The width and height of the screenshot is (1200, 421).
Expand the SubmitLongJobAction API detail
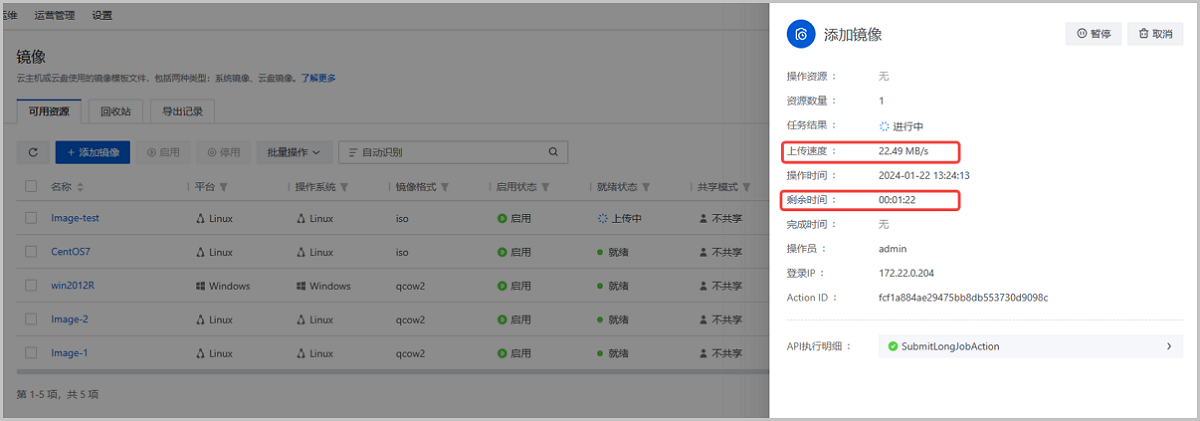click(1168, 346)
